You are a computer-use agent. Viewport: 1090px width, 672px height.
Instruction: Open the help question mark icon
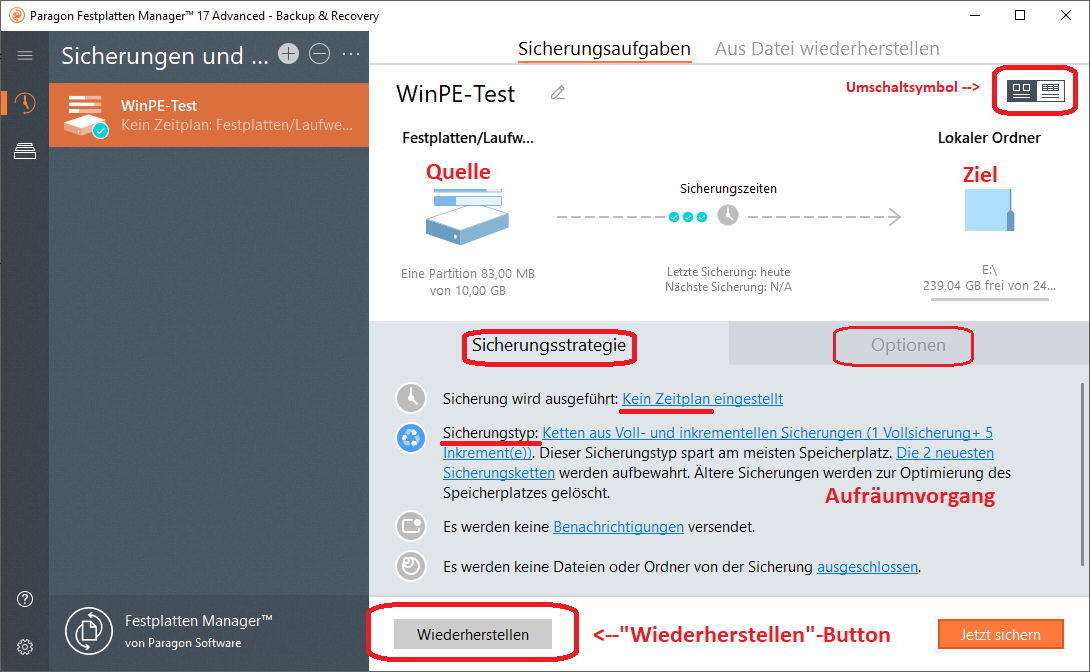25,599
